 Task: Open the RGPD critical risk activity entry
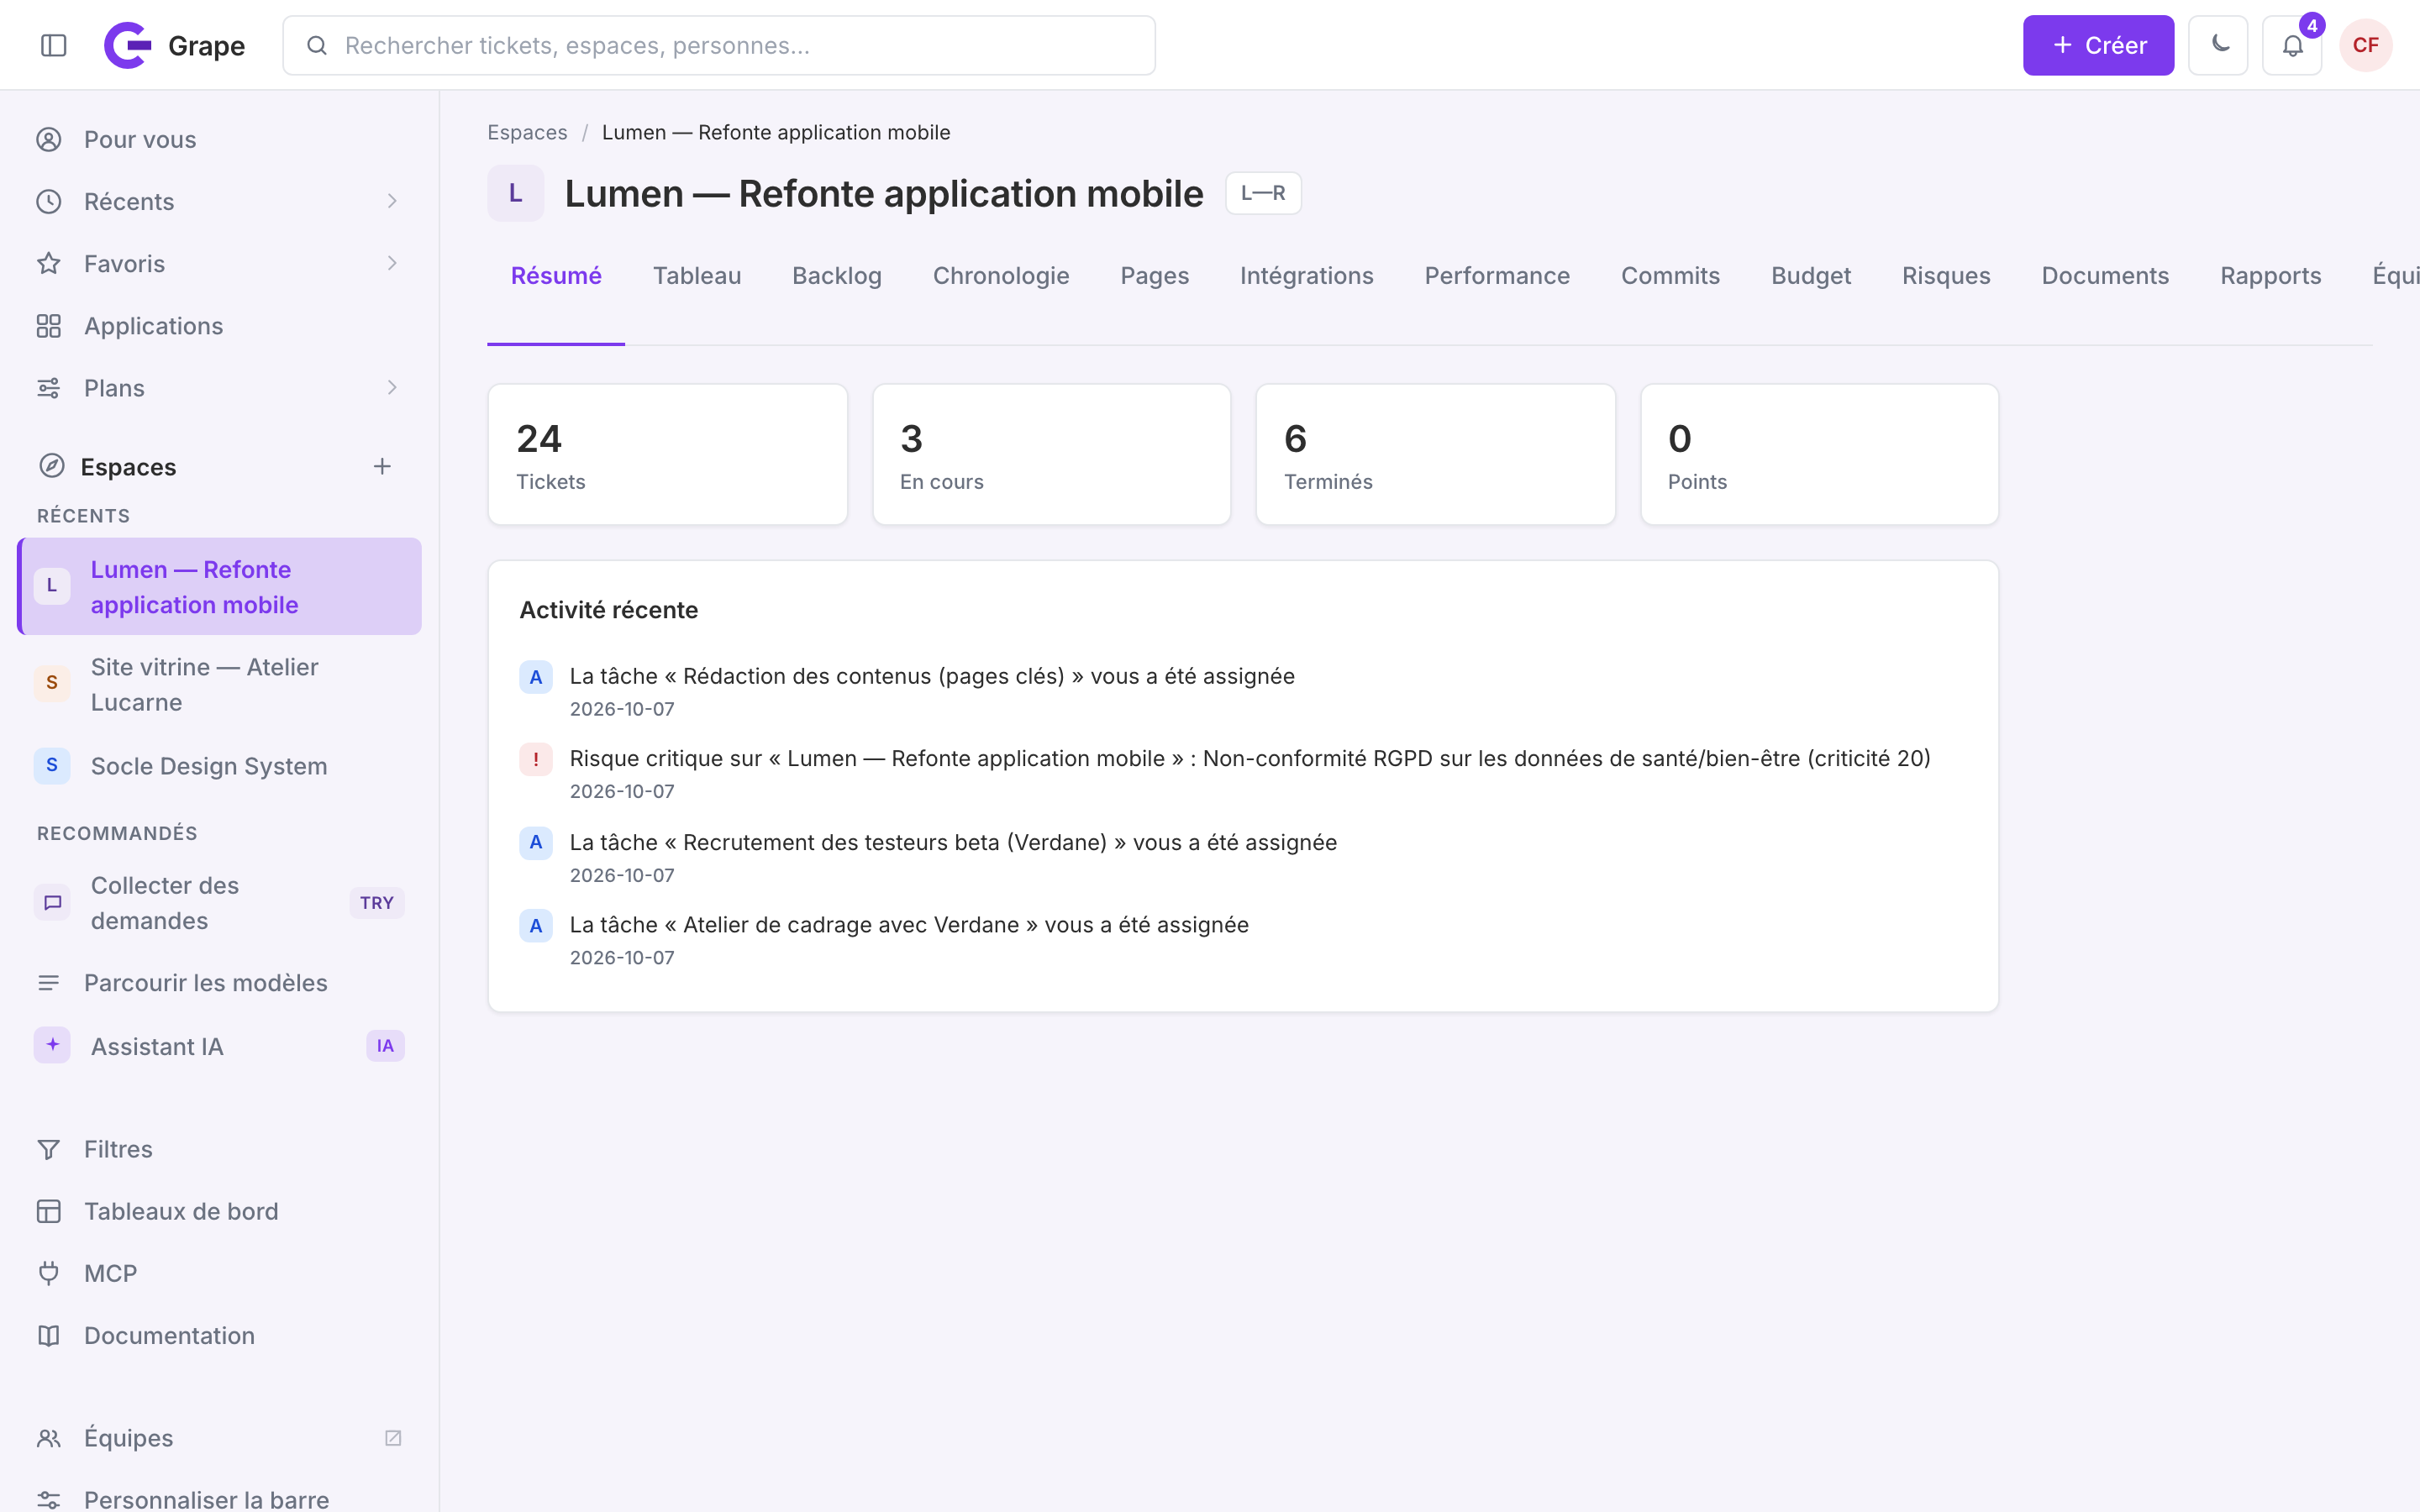tap(1243, 774)
